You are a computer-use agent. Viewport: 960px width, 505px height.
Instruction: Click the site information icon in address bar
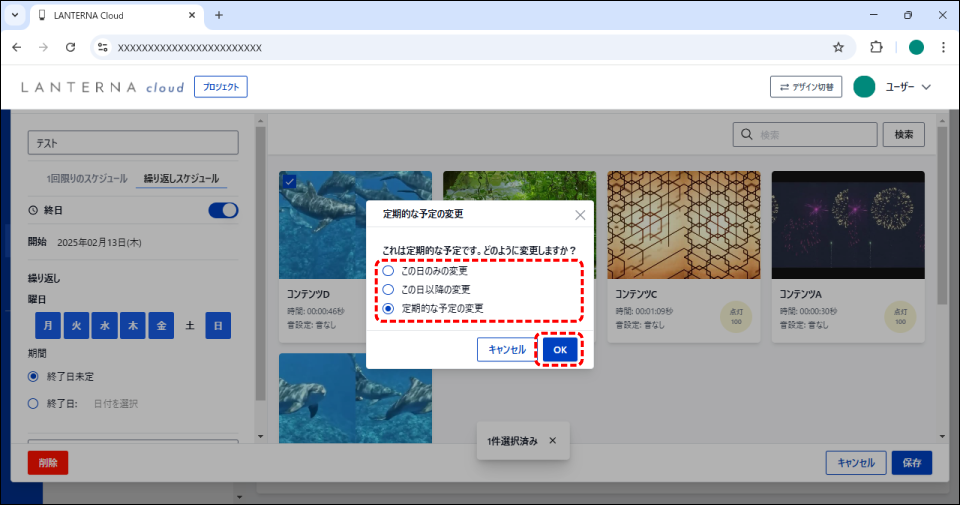point(103,47)
